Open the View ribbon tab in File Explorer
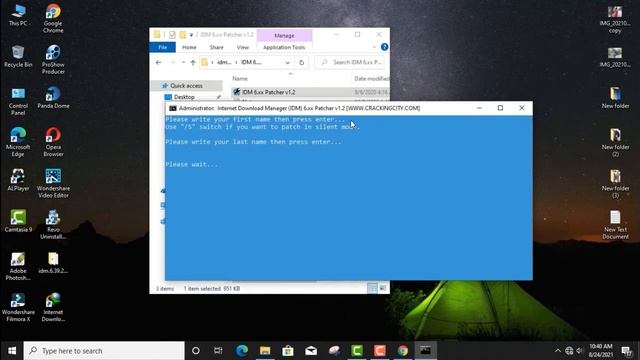The image size is (640, 360). [242, 47]
